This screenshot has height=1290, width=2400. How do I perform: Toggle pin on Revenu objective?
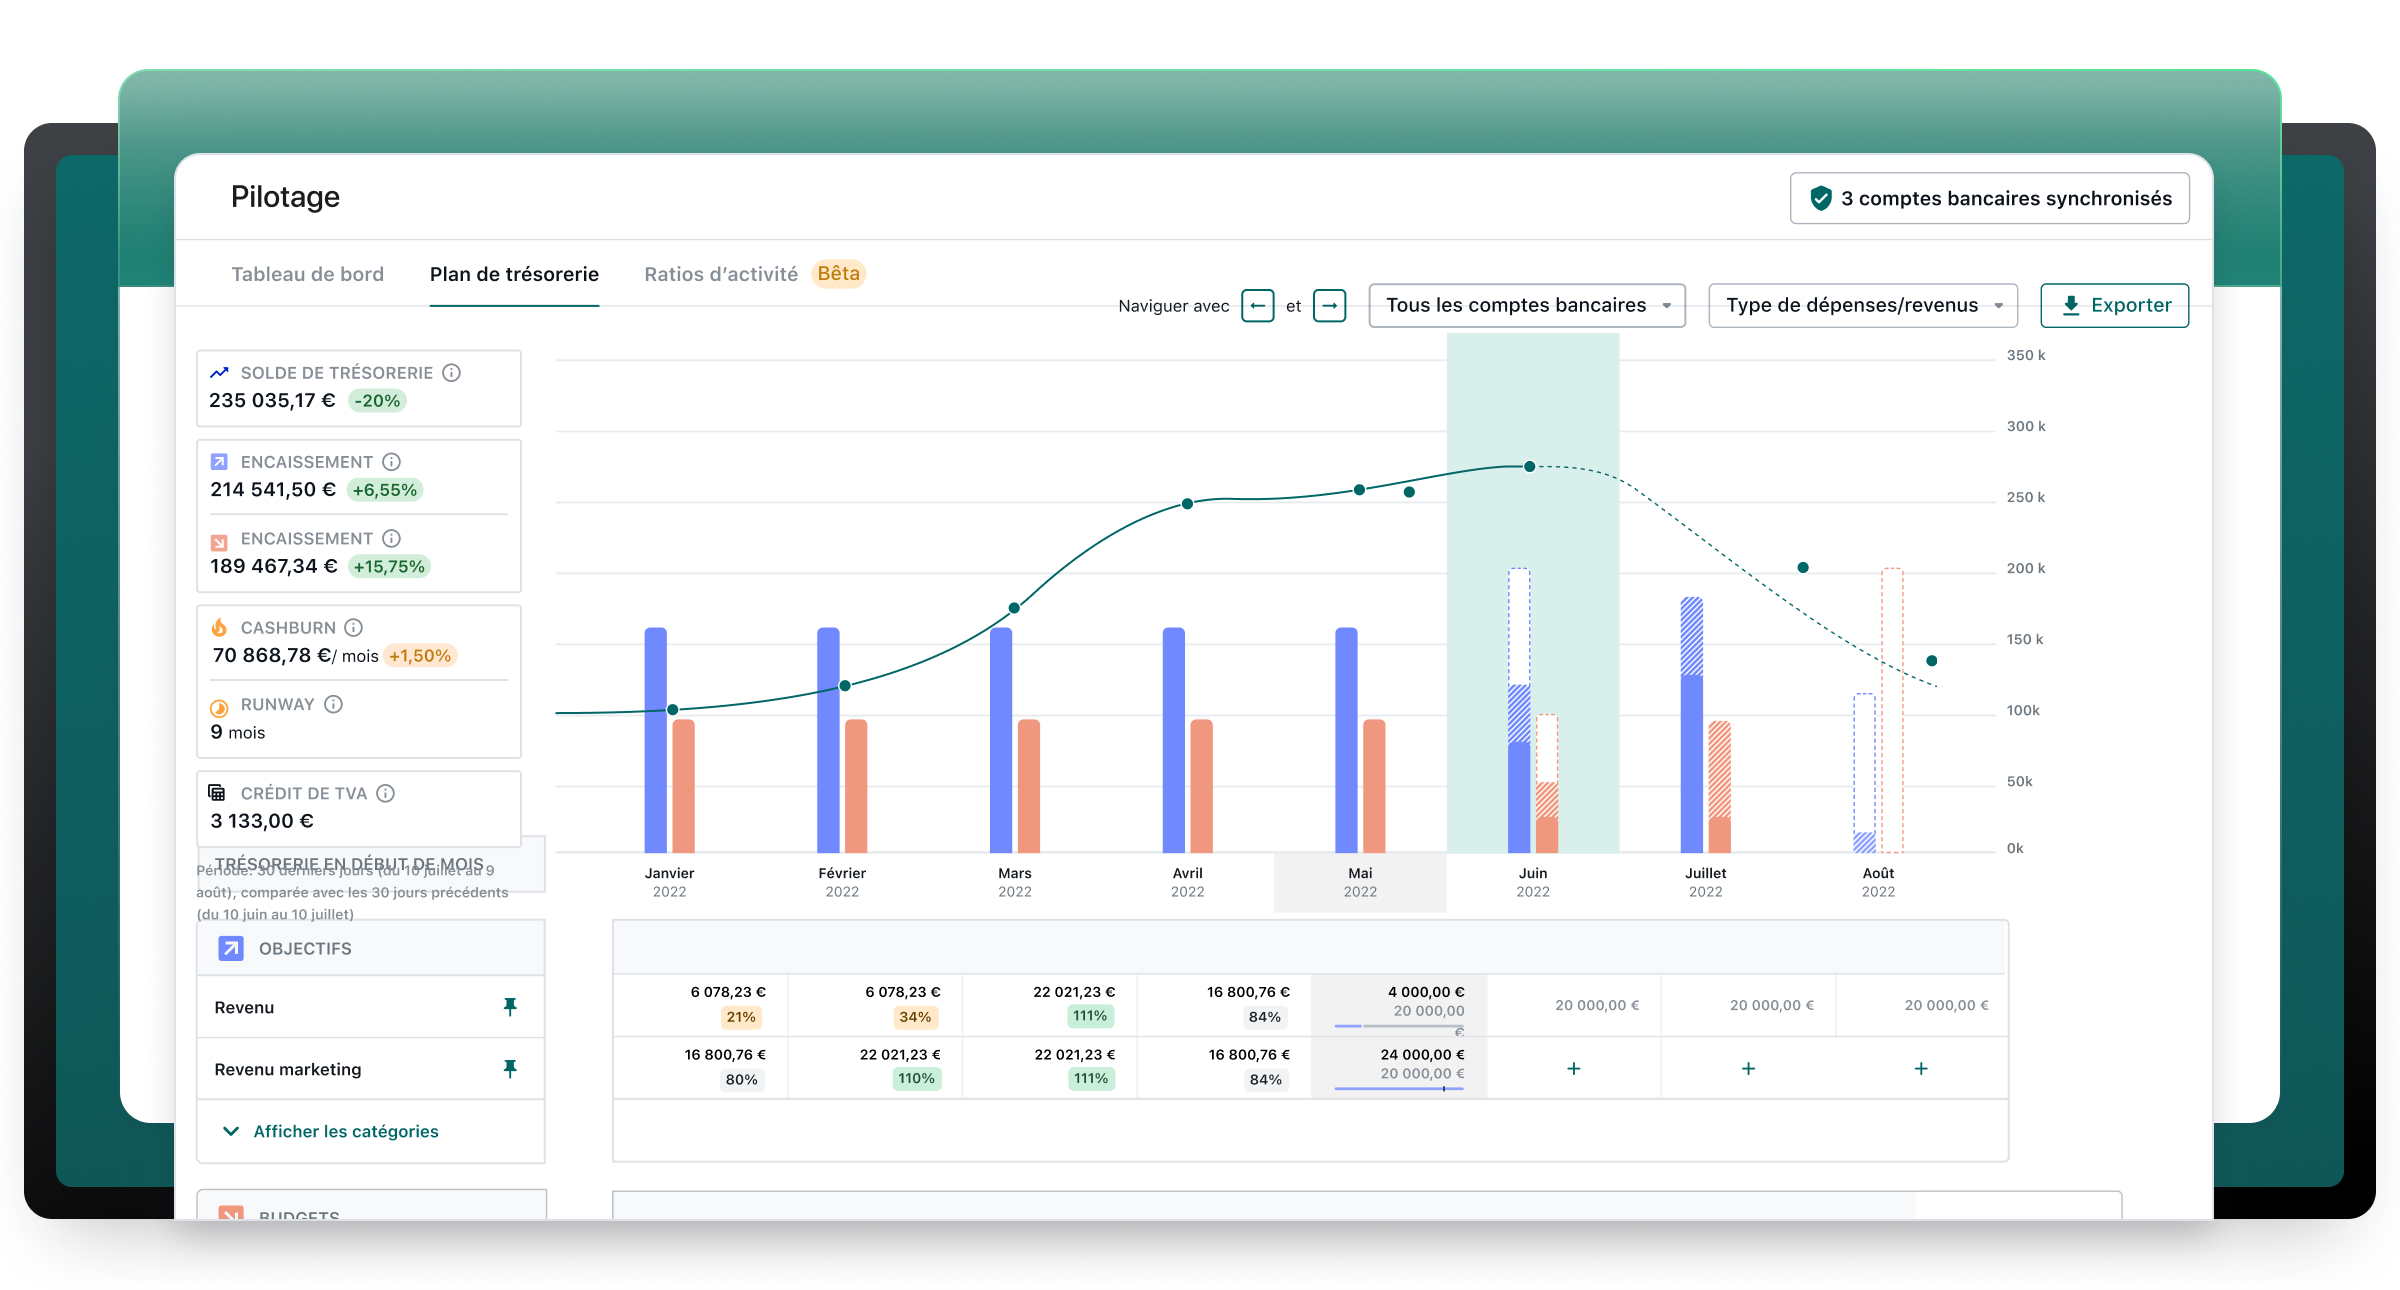pos(510,1007)
